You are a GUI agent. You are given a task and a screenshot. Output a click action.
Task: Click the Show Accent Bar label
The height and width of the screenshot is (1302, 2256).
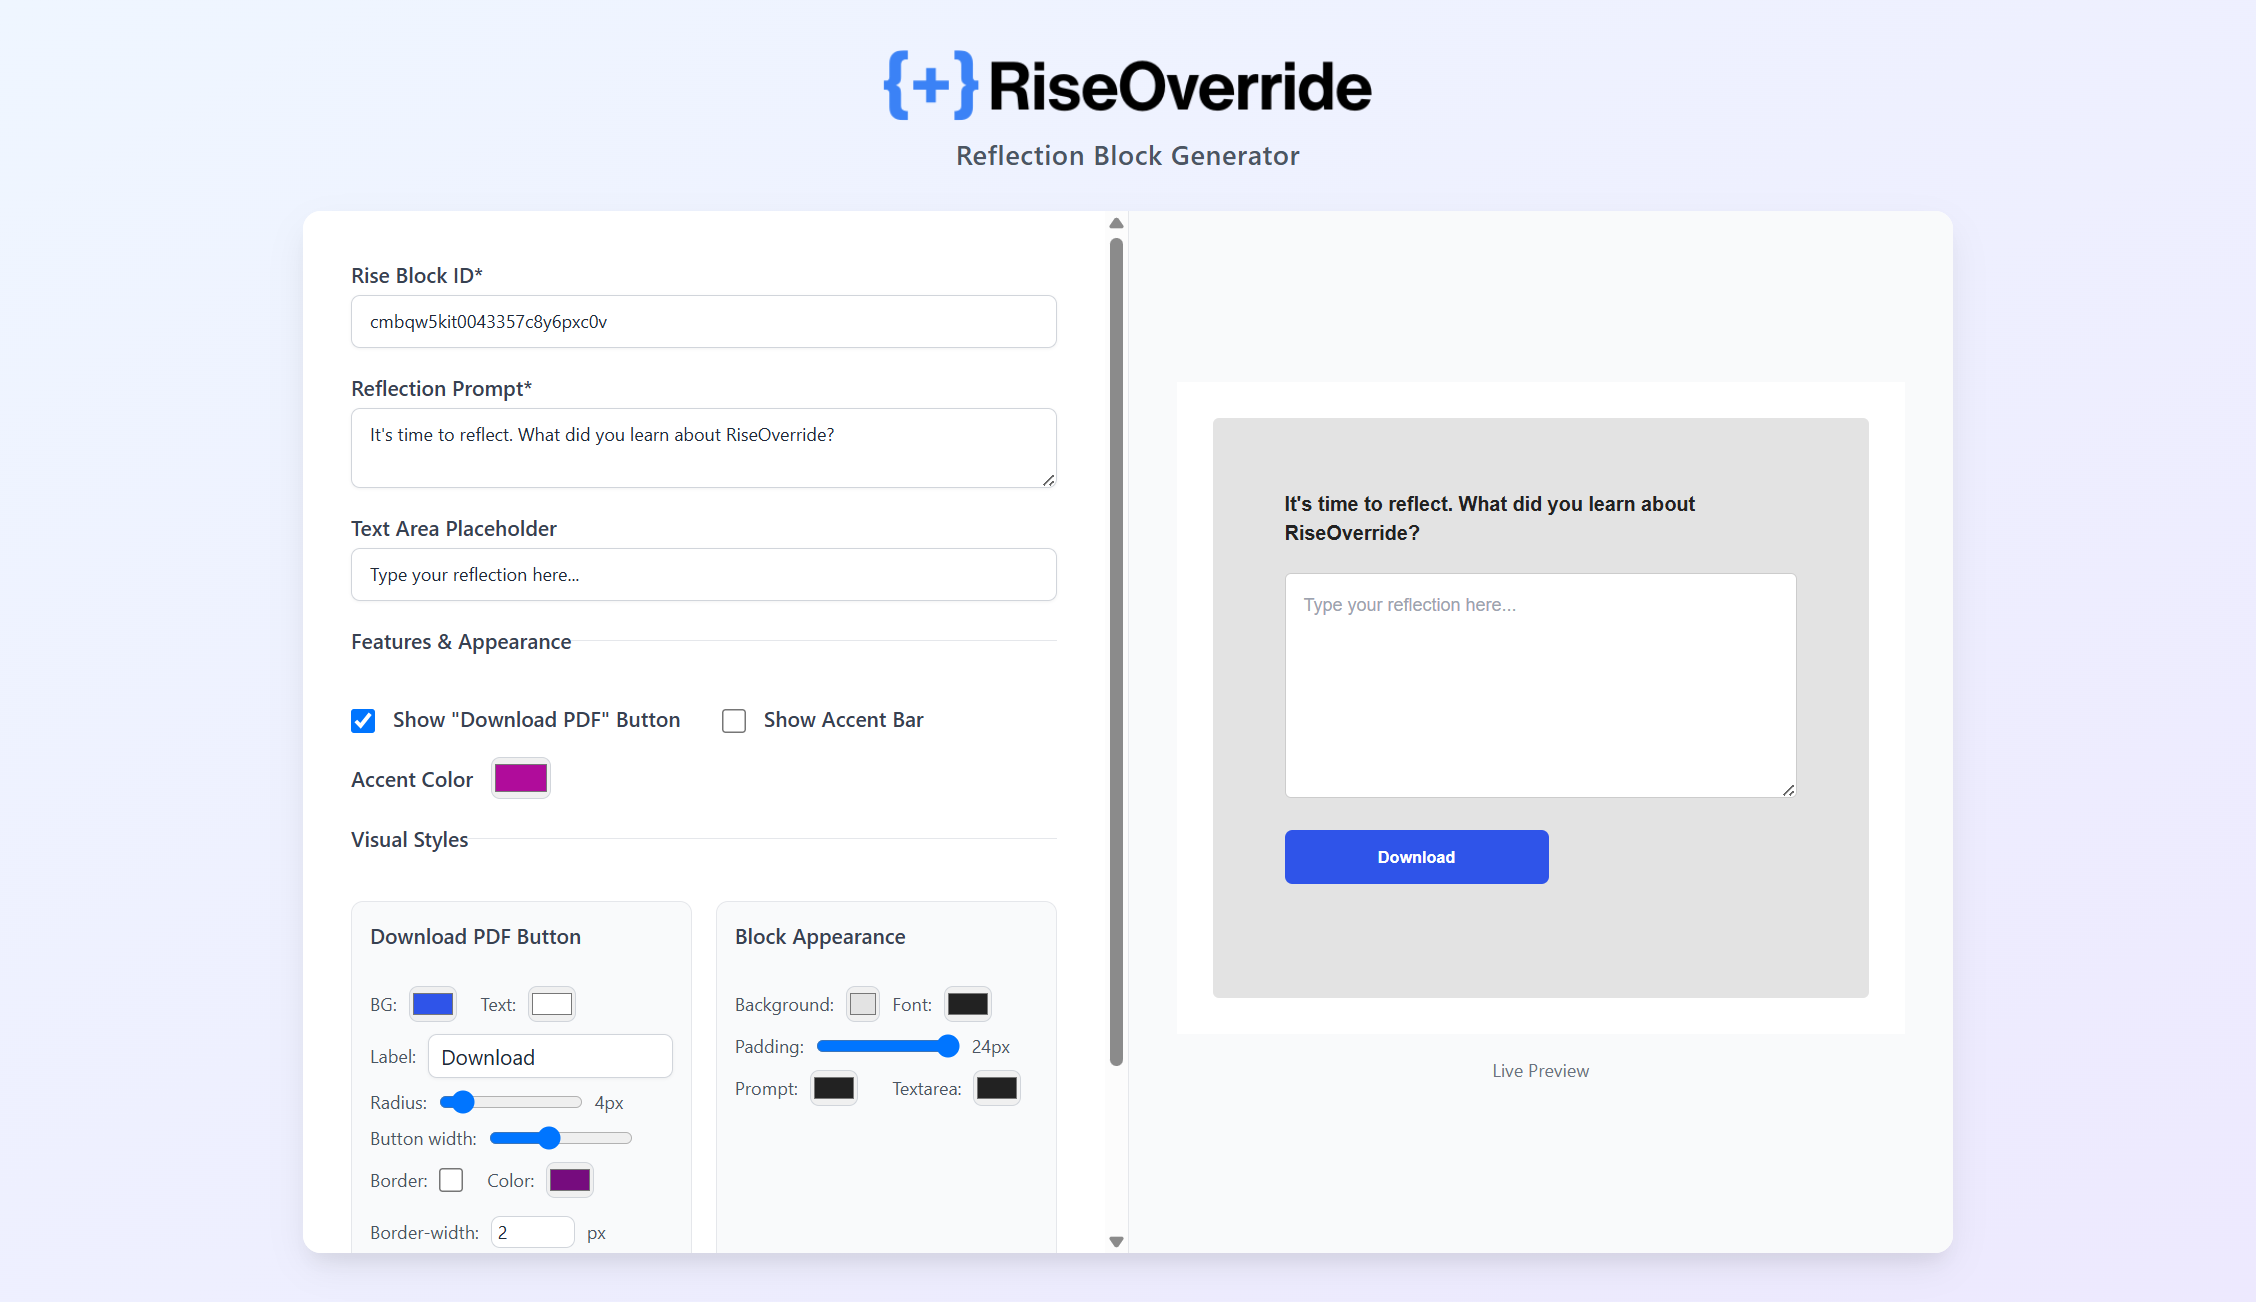click(843, 720)
